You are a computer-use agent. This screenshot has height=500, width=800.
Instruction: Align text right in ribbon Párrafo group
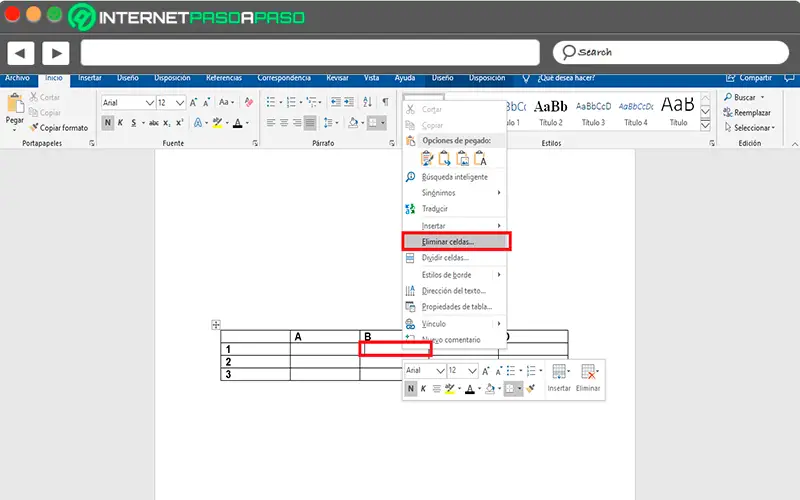[296, 123]
